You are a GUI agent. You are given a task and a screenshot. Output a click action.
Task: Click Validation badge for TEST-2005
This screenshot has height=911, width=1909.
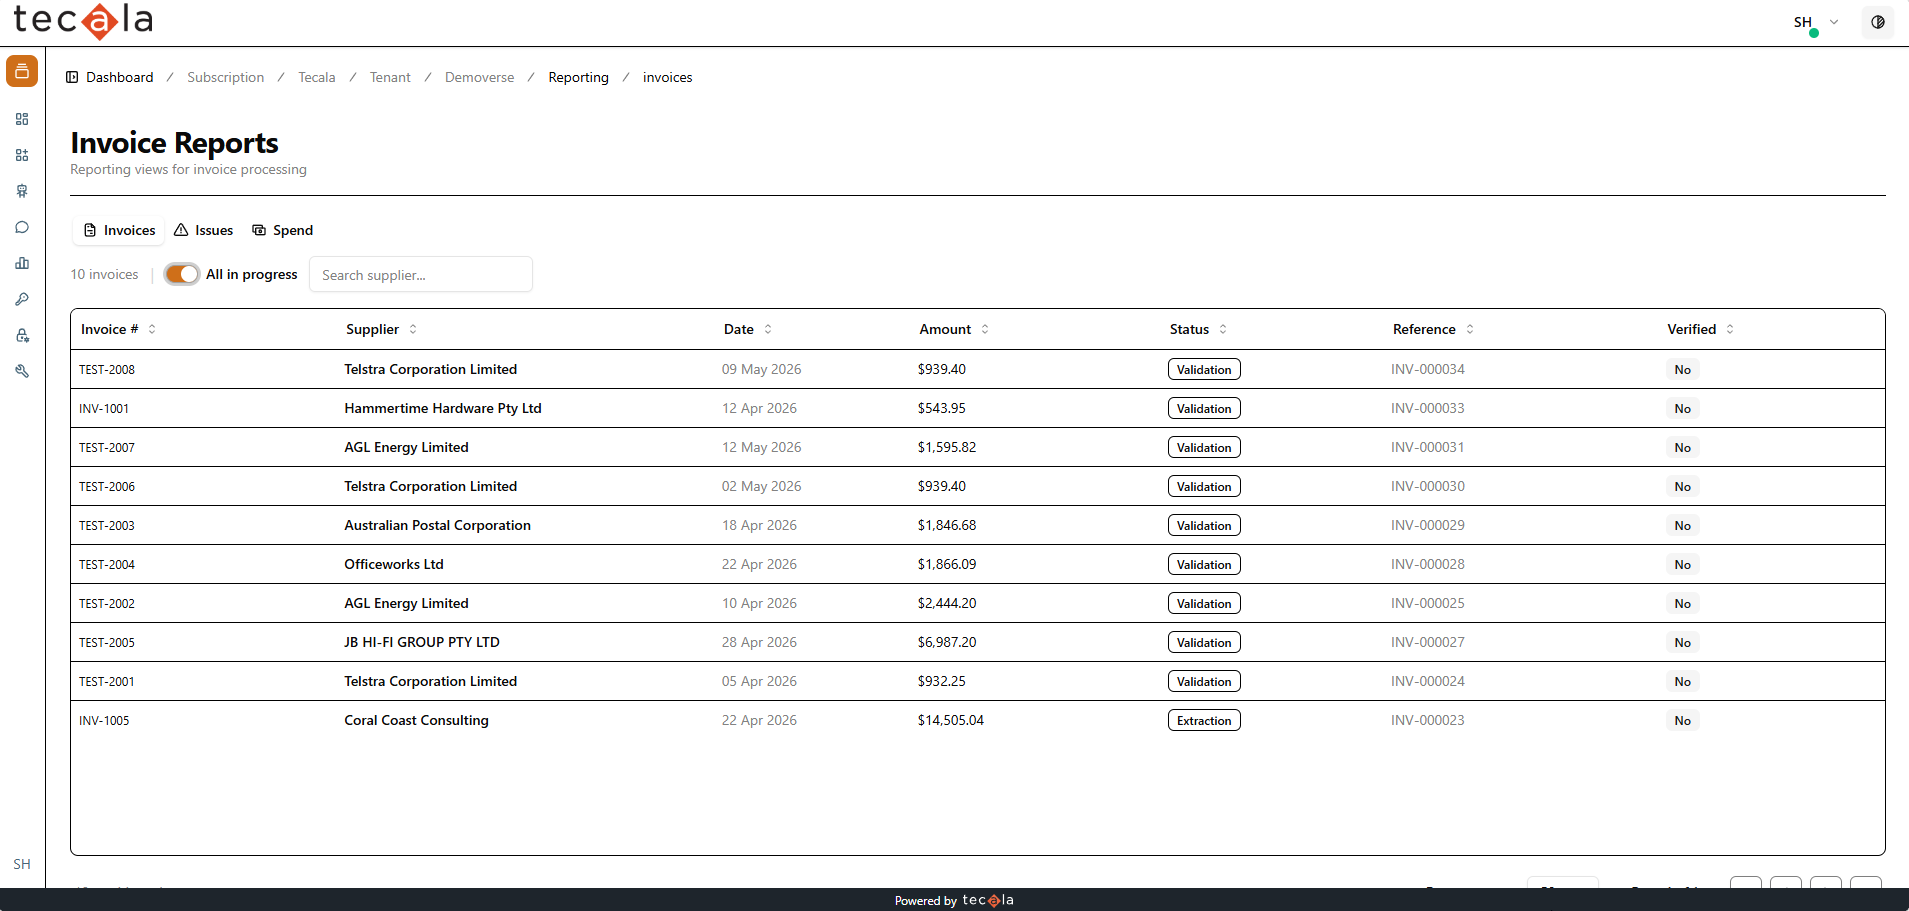(x=1204, y=642)
